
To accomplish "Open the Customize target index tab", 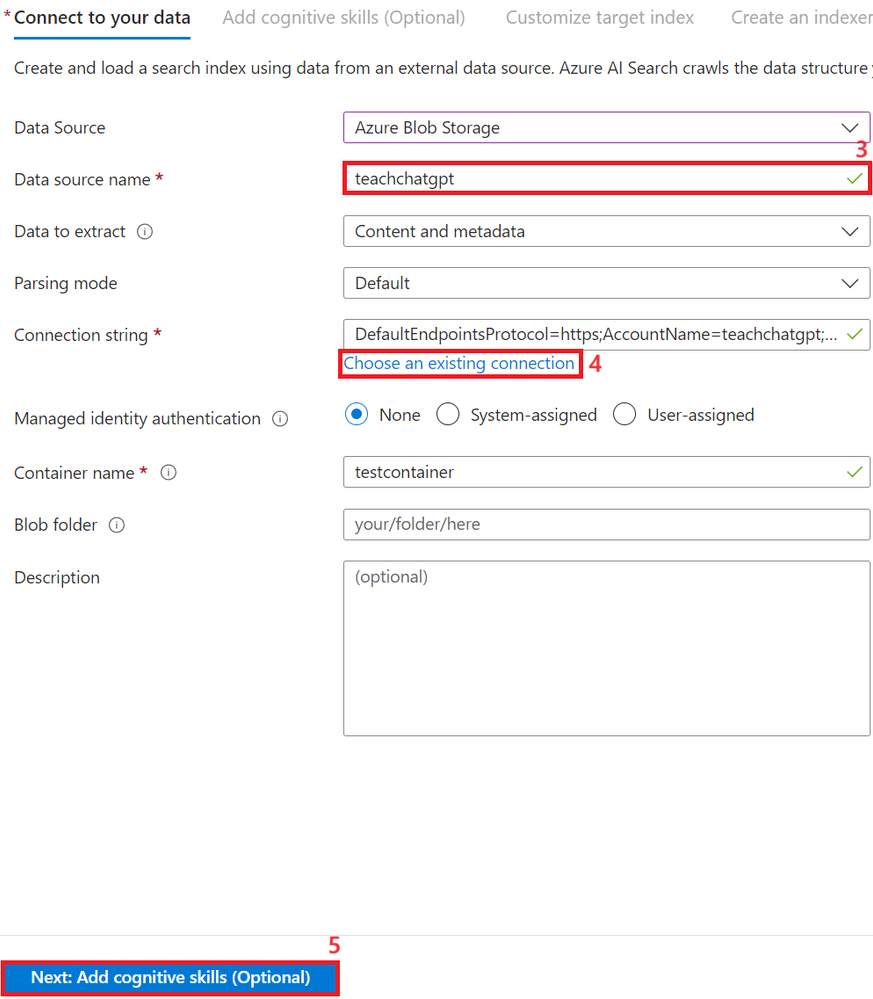I will coord(599,18).
